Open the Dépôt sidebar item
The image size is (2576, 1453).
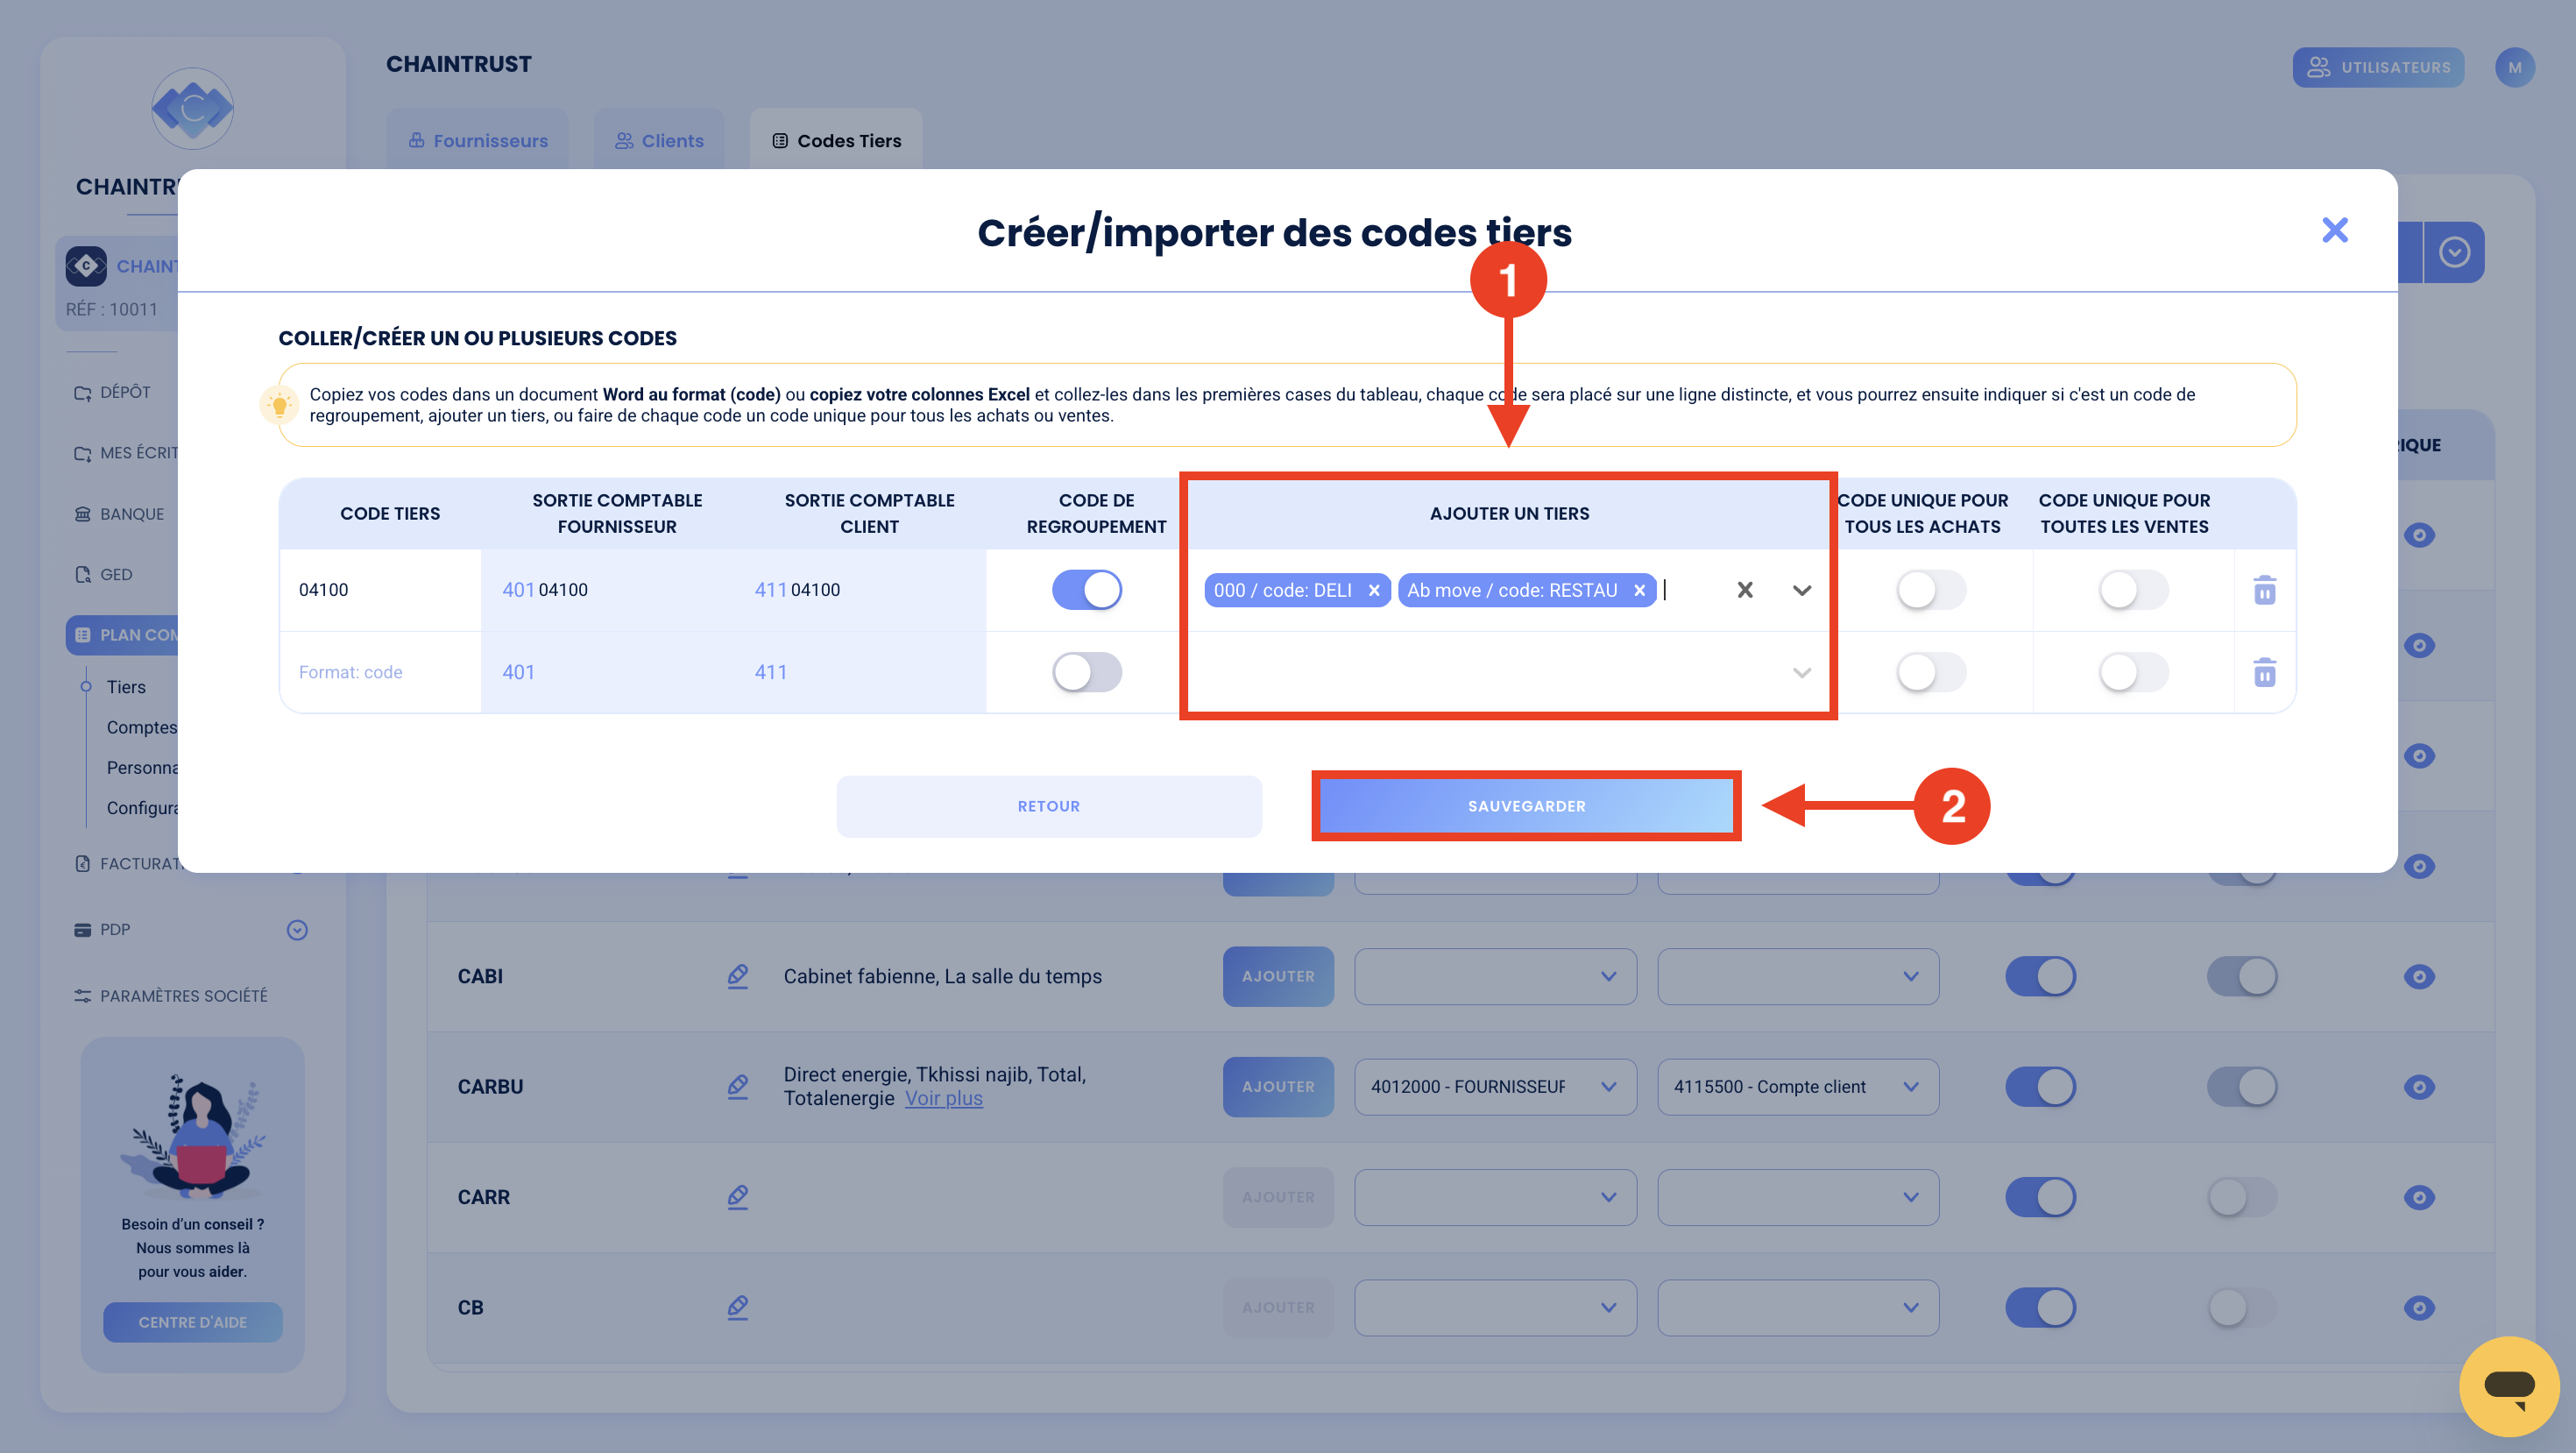[x=112, y=392]
